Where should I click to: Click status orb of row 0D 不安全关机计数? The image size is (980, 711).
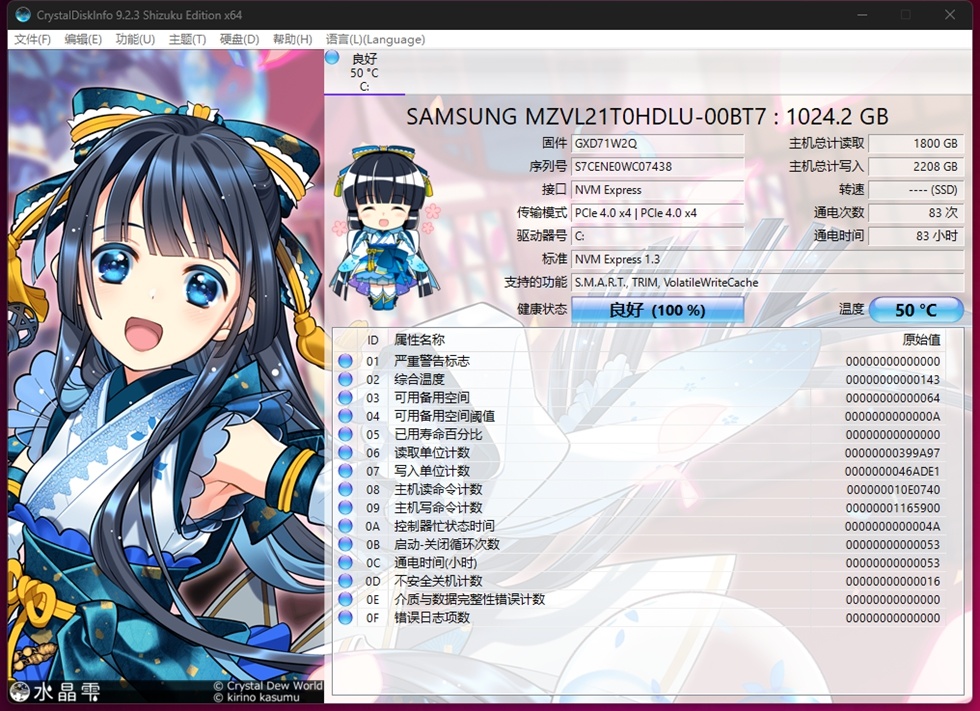pyautogui.click(x=345, y=580)
